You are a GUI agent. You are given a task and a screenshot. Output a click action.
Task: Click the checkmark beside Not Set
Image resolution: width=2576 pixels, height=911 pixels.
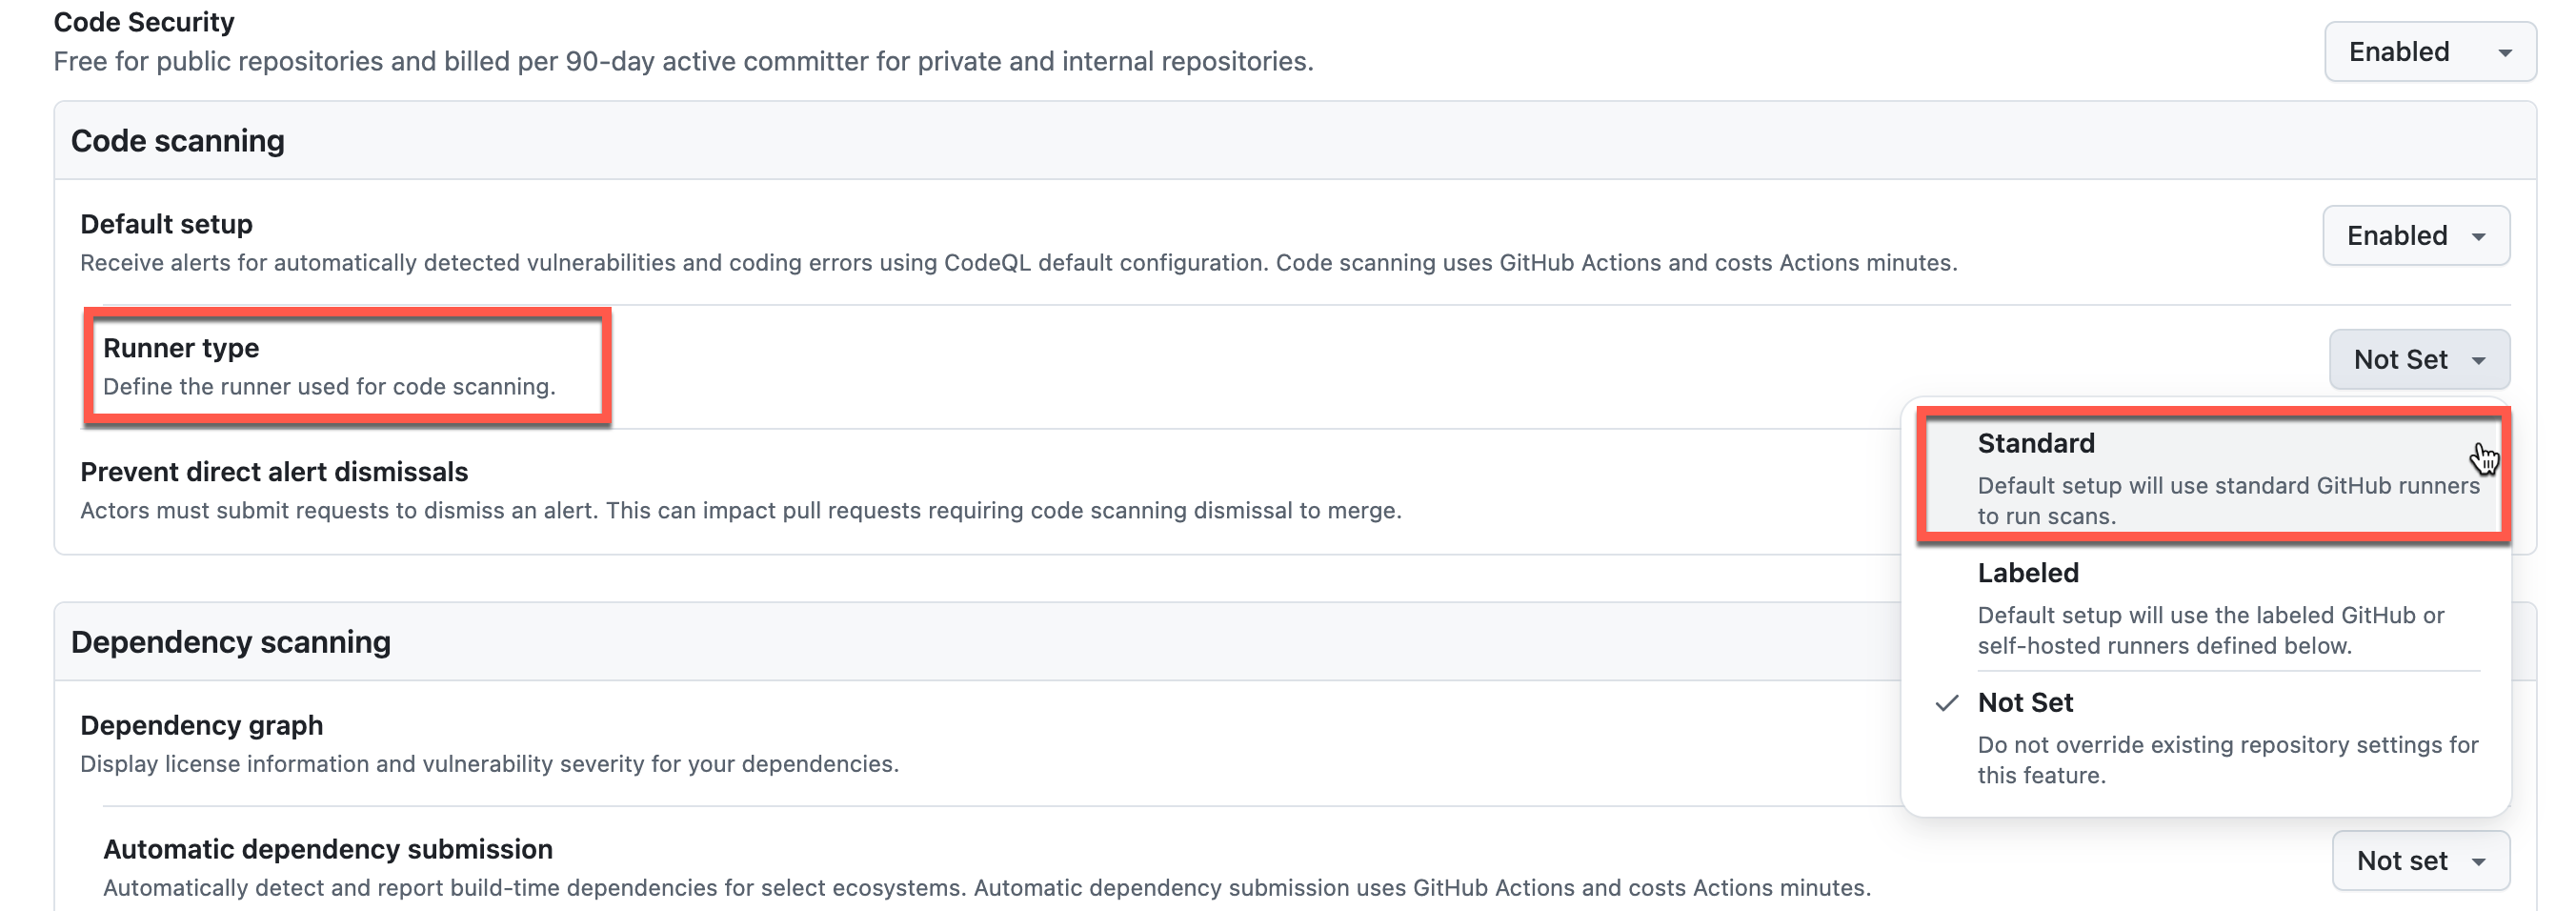(1946, 704)
